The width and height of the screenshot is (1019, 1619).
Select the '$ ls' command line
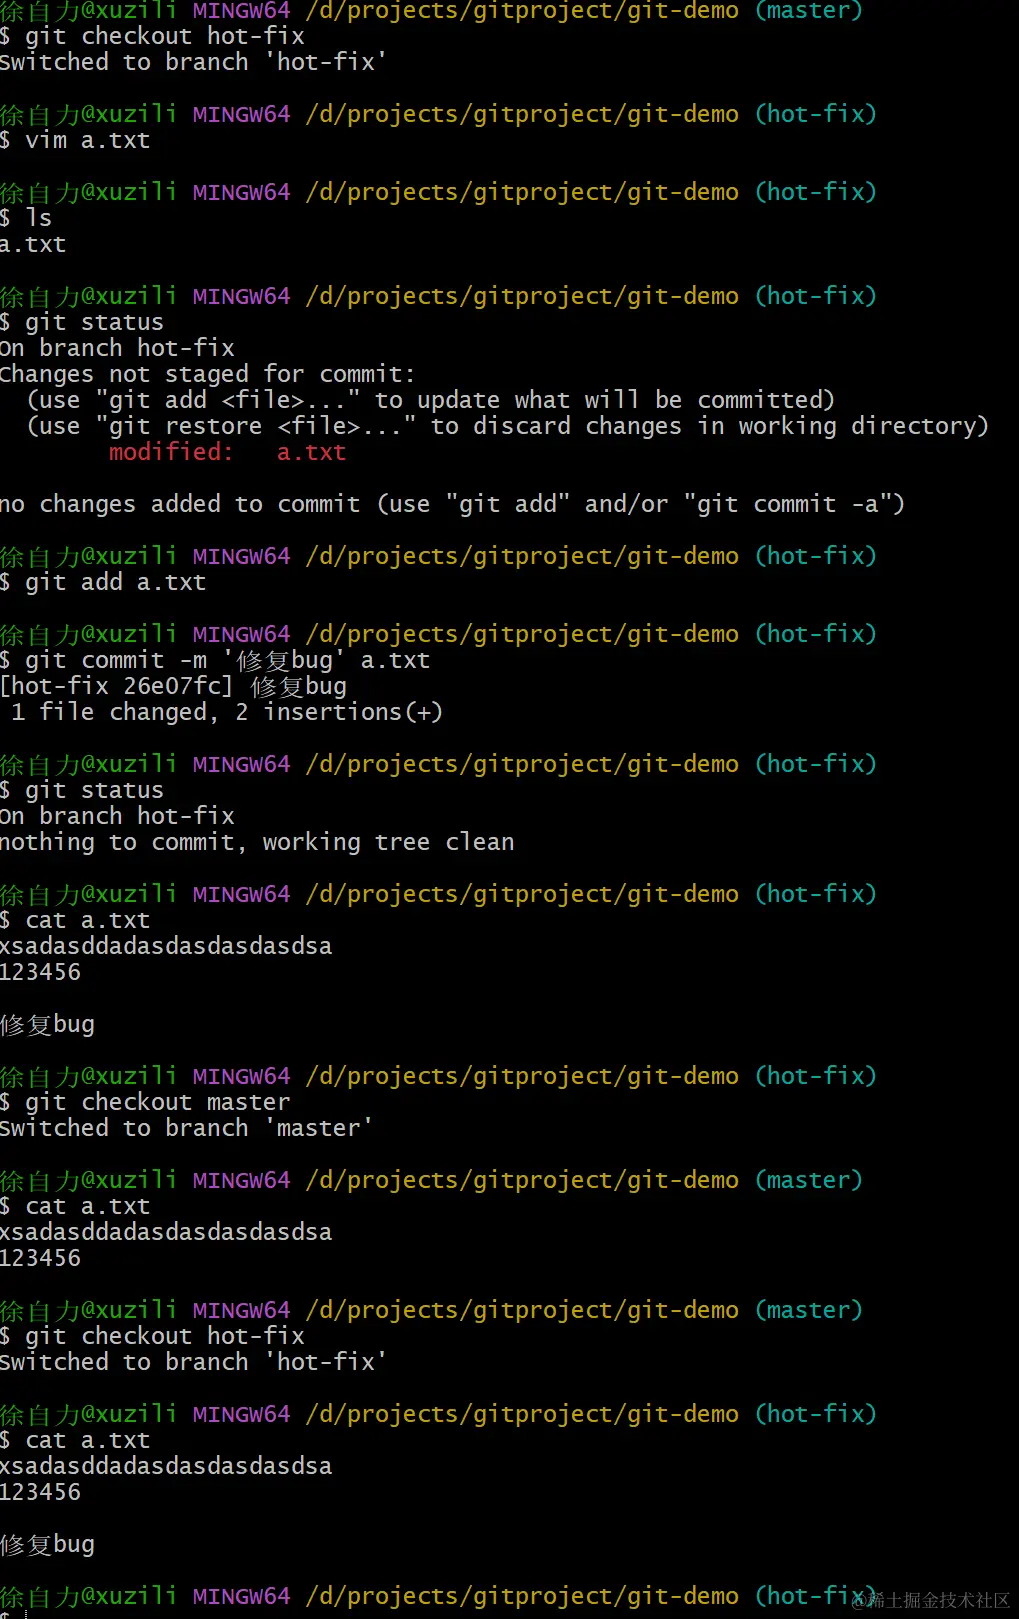click(26, 218)
